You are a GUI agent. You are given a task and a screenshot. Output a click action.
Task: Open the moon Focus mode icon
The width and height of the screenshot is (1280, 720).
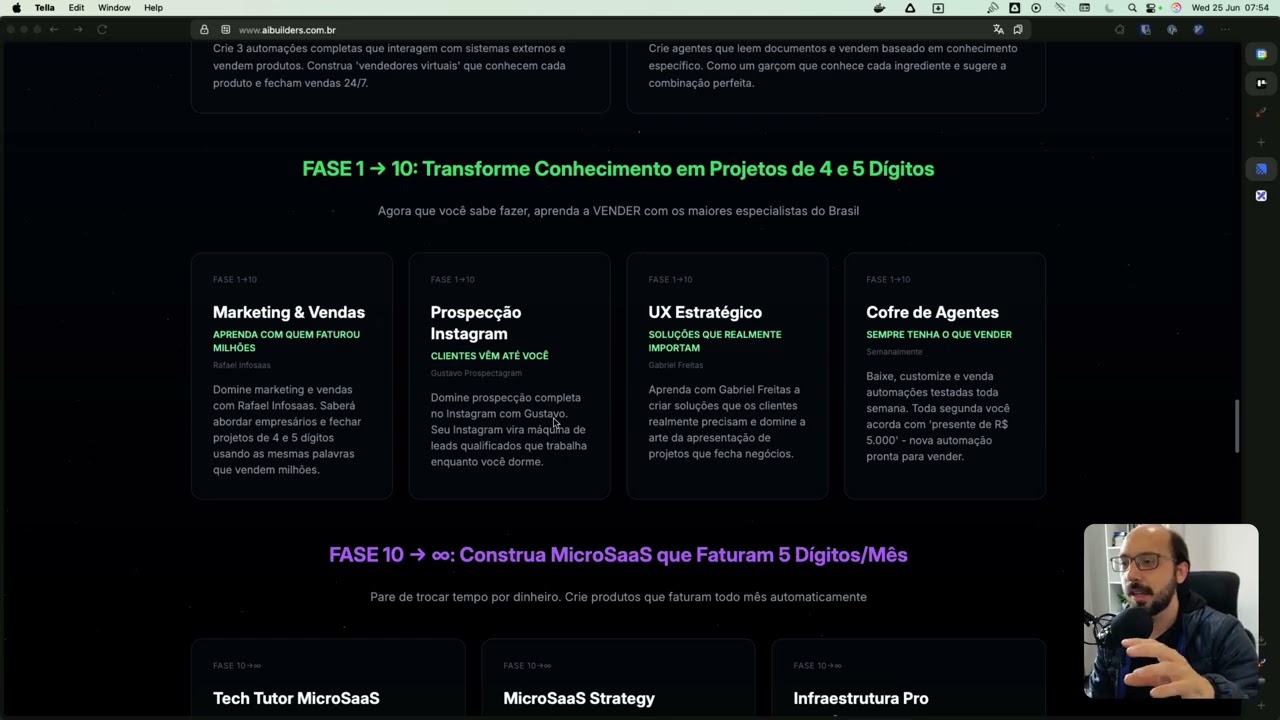click(x=1109, y=8)
